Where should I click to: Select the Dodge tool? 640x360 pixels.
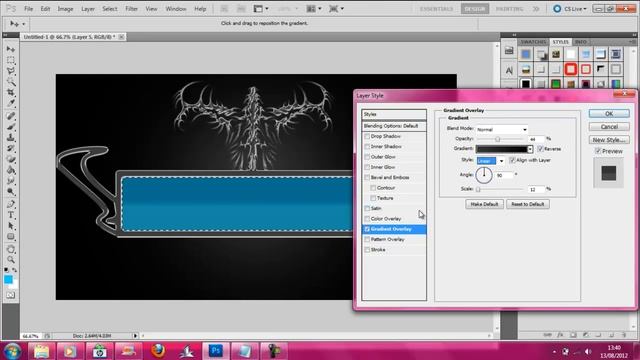pyautogui.click(x=11, y=192)
